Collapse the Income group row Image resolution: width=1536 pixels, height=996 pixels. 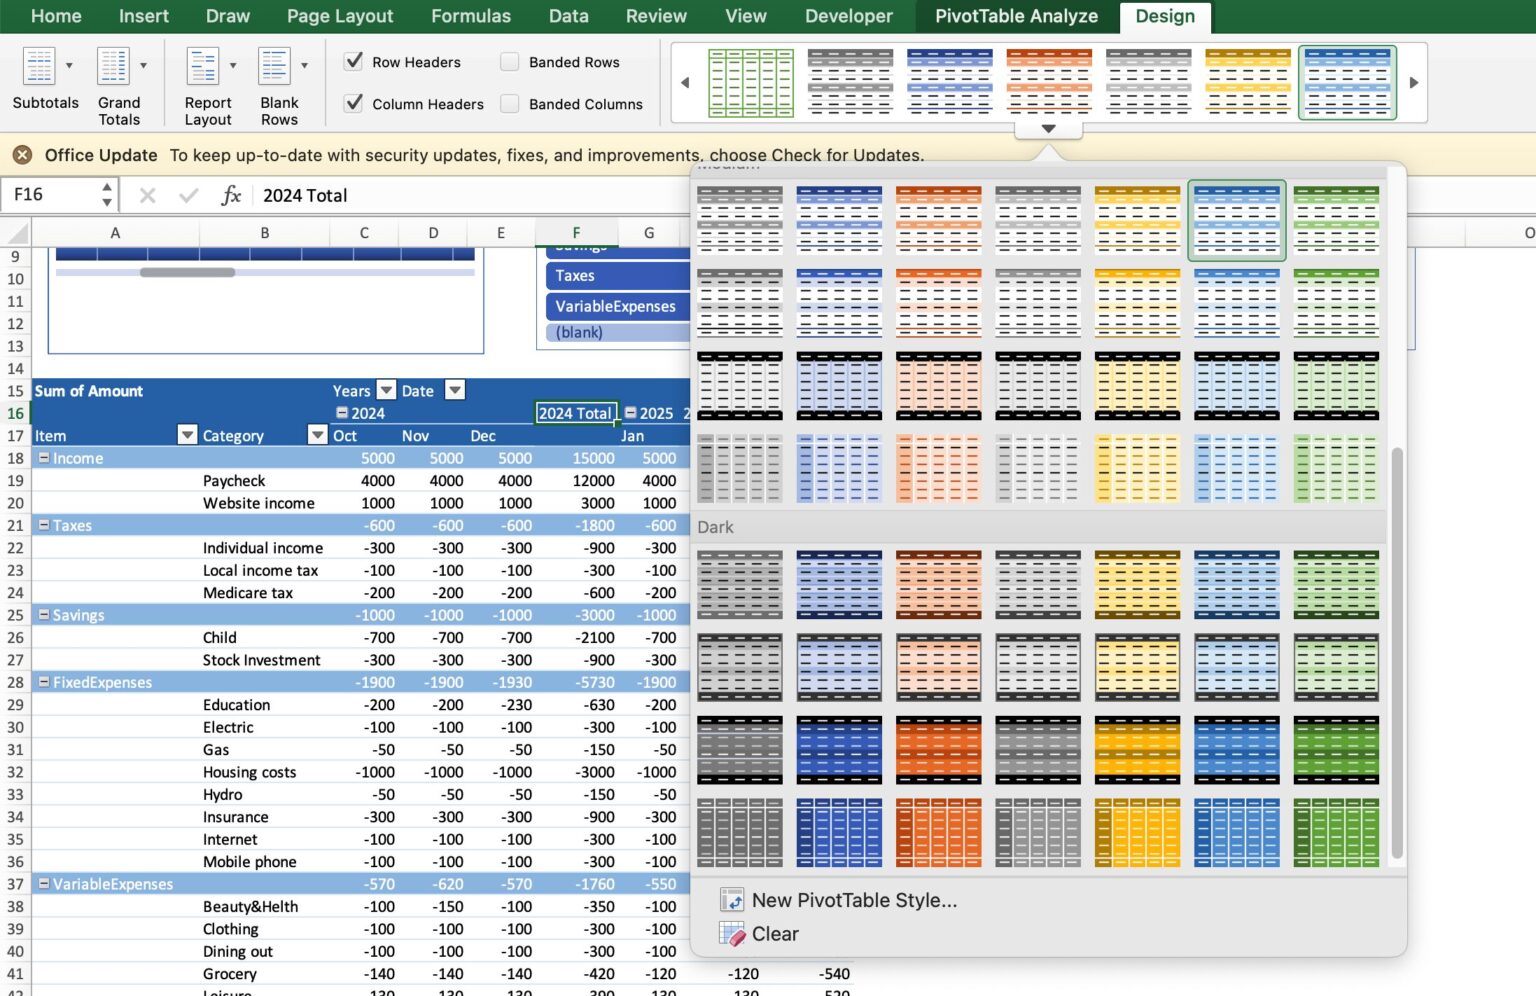[44, 458]
